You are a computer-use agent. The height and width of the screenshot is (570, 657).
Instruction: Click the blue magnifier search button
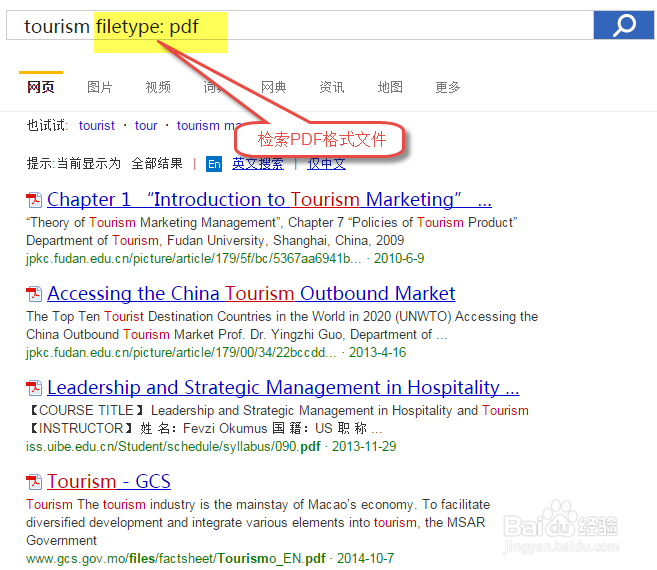coord(623,26)
